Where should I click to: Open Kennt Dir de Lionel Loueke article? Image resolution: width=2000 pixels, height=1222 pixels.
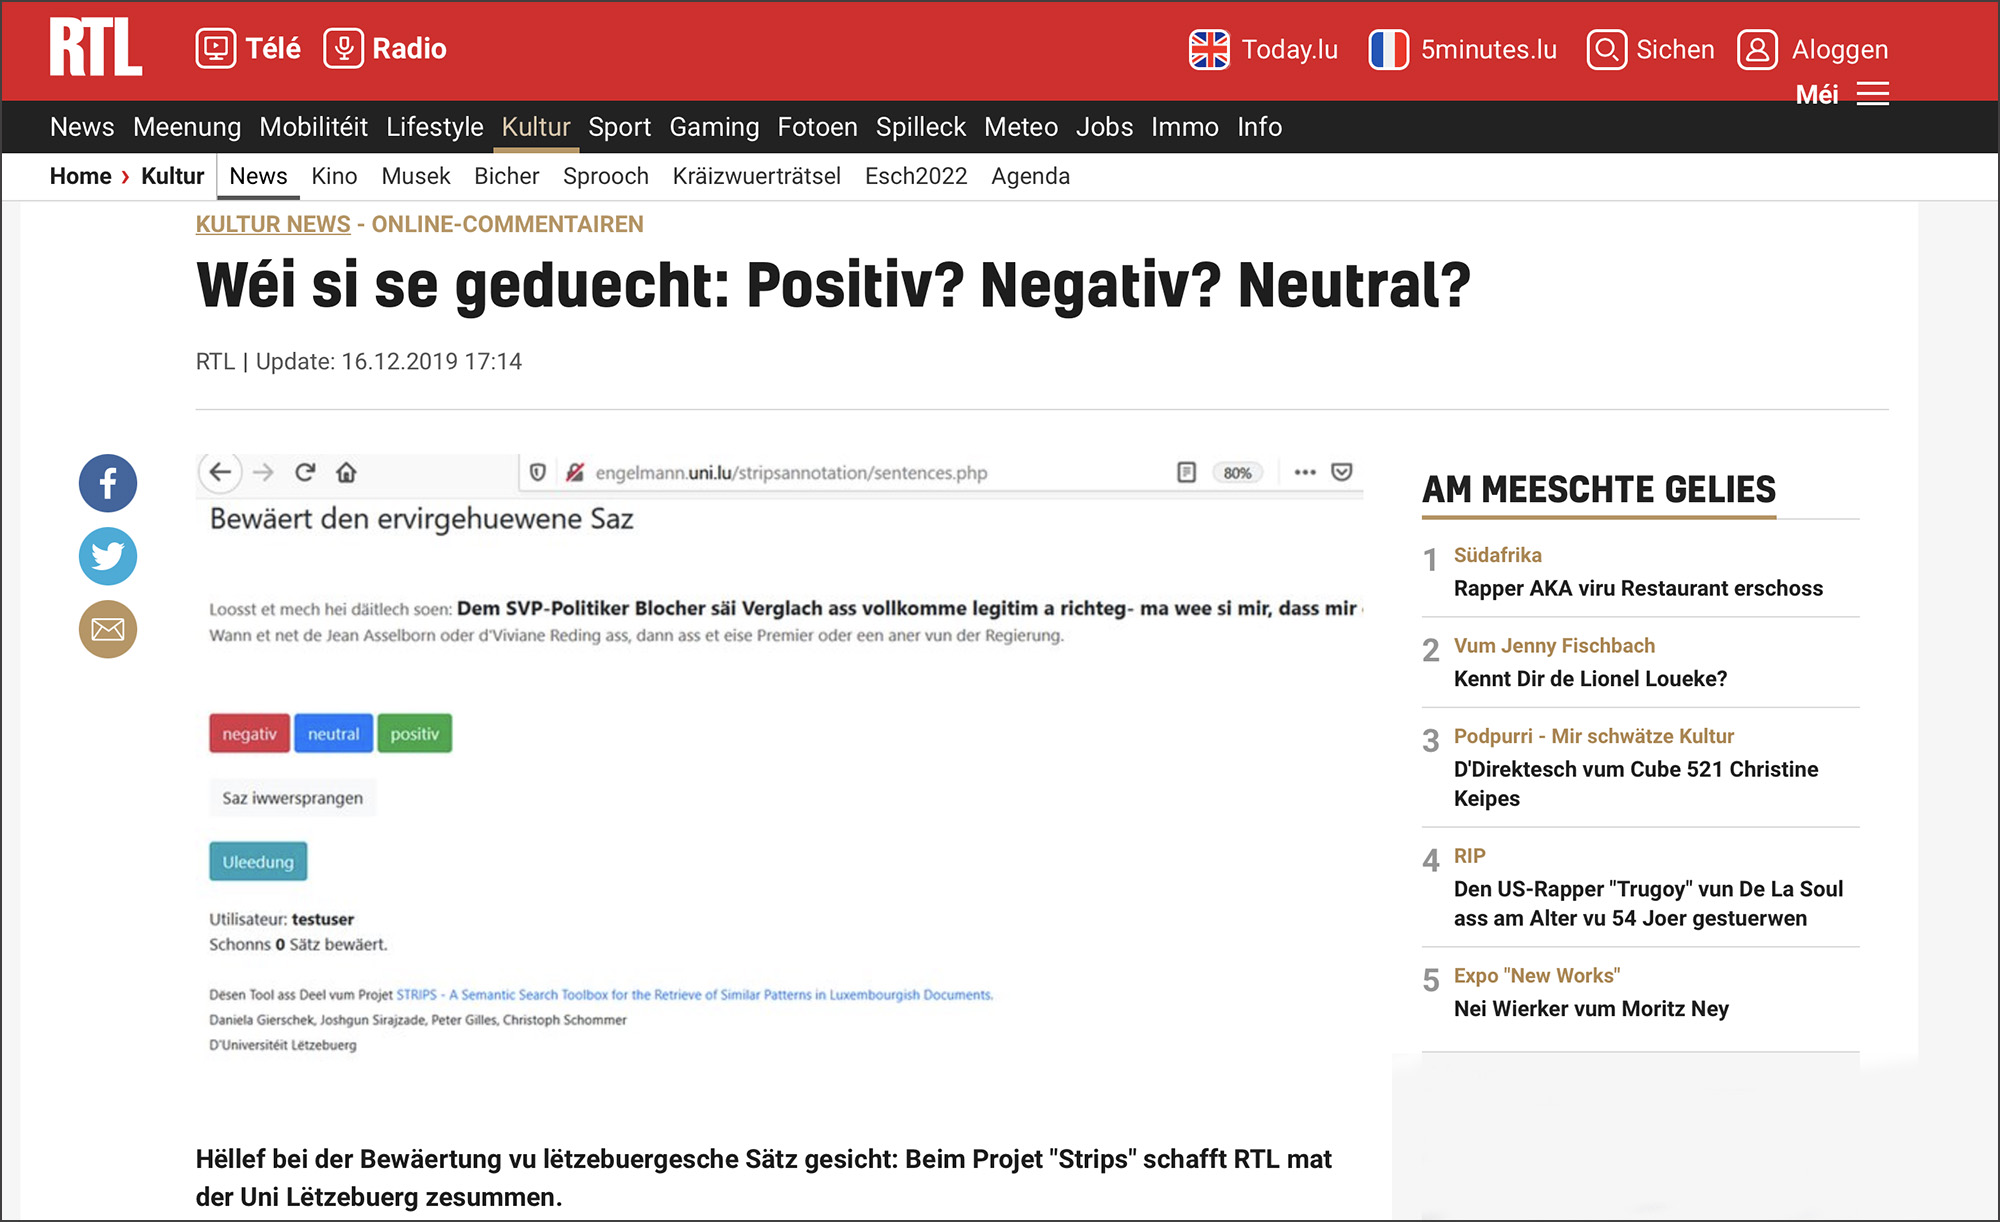pos(1590,678)
